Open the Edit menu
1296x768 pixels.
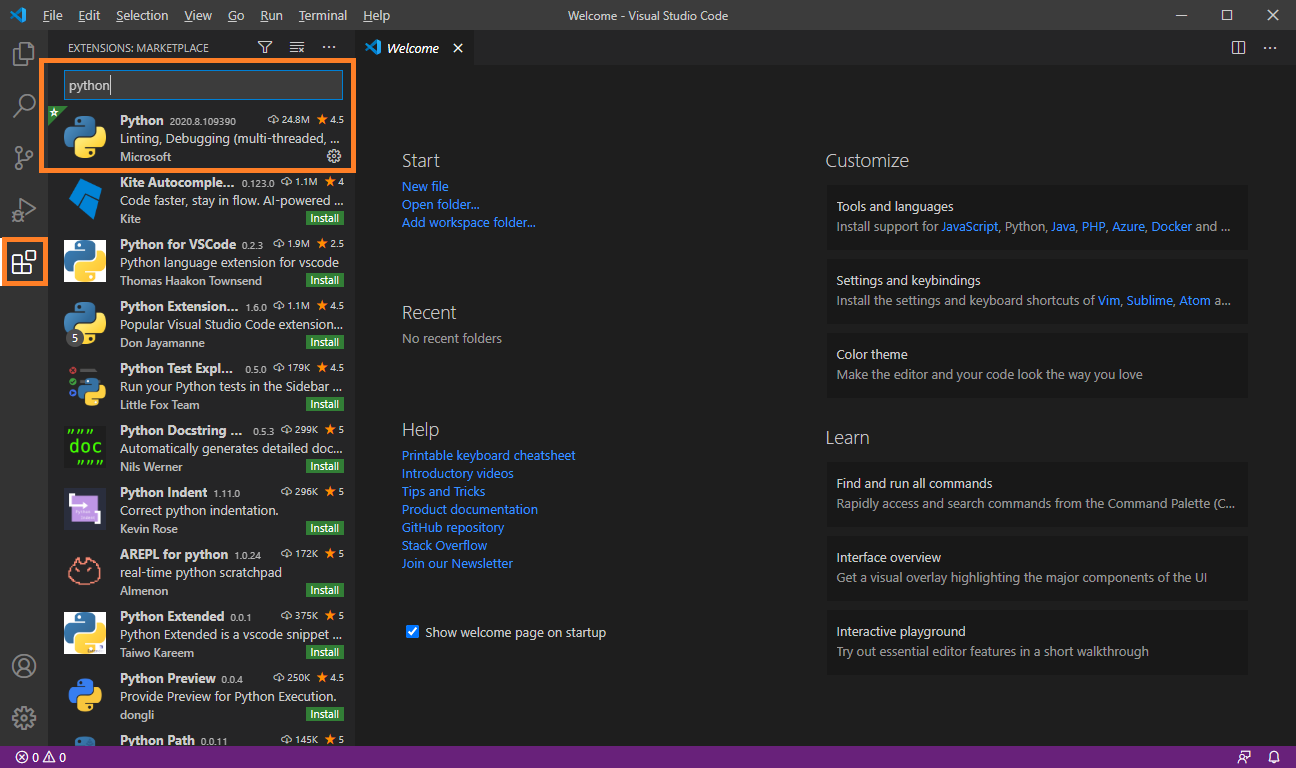coord(89,15)
